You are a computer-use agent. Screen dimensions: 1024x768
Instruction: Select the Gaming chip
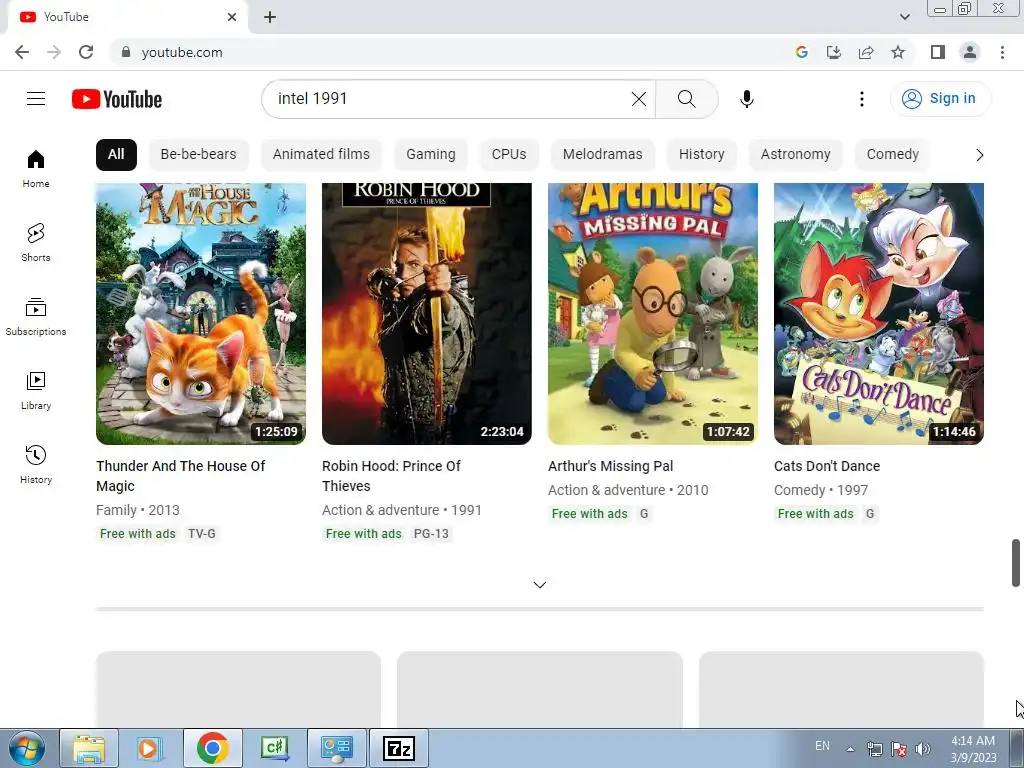(431, 155)
